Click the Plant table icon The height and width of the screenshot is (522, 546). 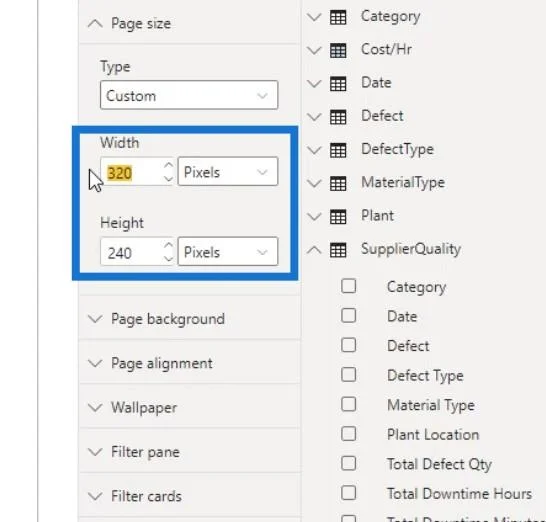point(338,217)
